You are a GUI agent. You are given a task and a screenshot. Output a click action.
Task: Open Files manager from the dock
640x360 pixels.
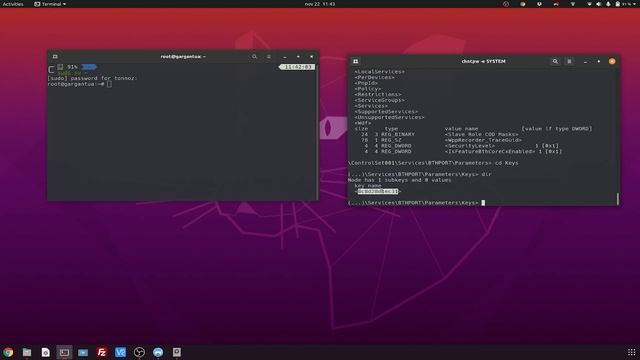[27, 352]
